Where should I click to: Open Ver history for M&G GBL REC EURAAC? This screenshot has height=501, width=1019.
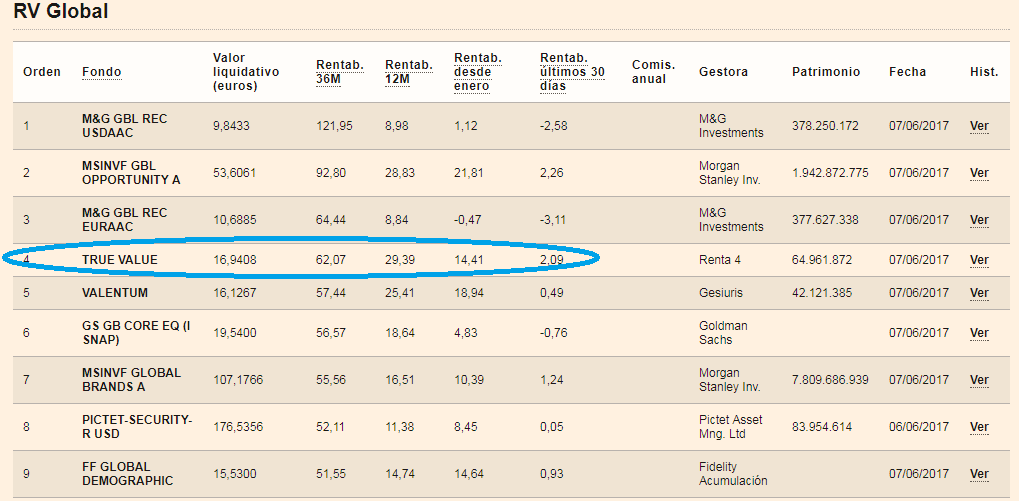(979, 220)
